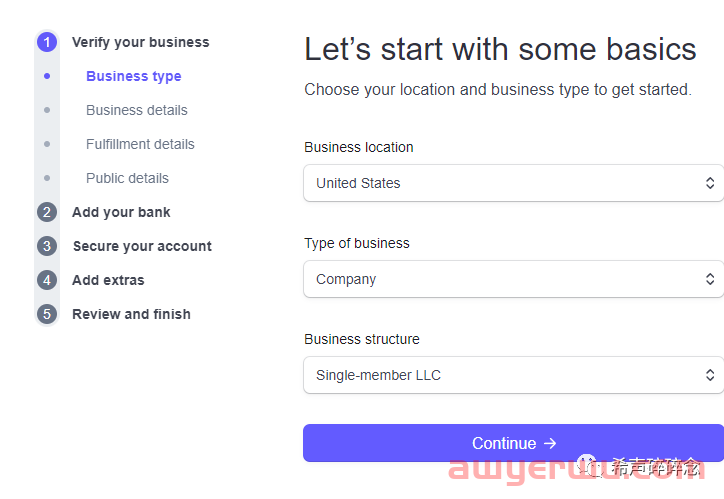Click the step 5 number circle
Screen dimensions: 724x499
point(47,314)
